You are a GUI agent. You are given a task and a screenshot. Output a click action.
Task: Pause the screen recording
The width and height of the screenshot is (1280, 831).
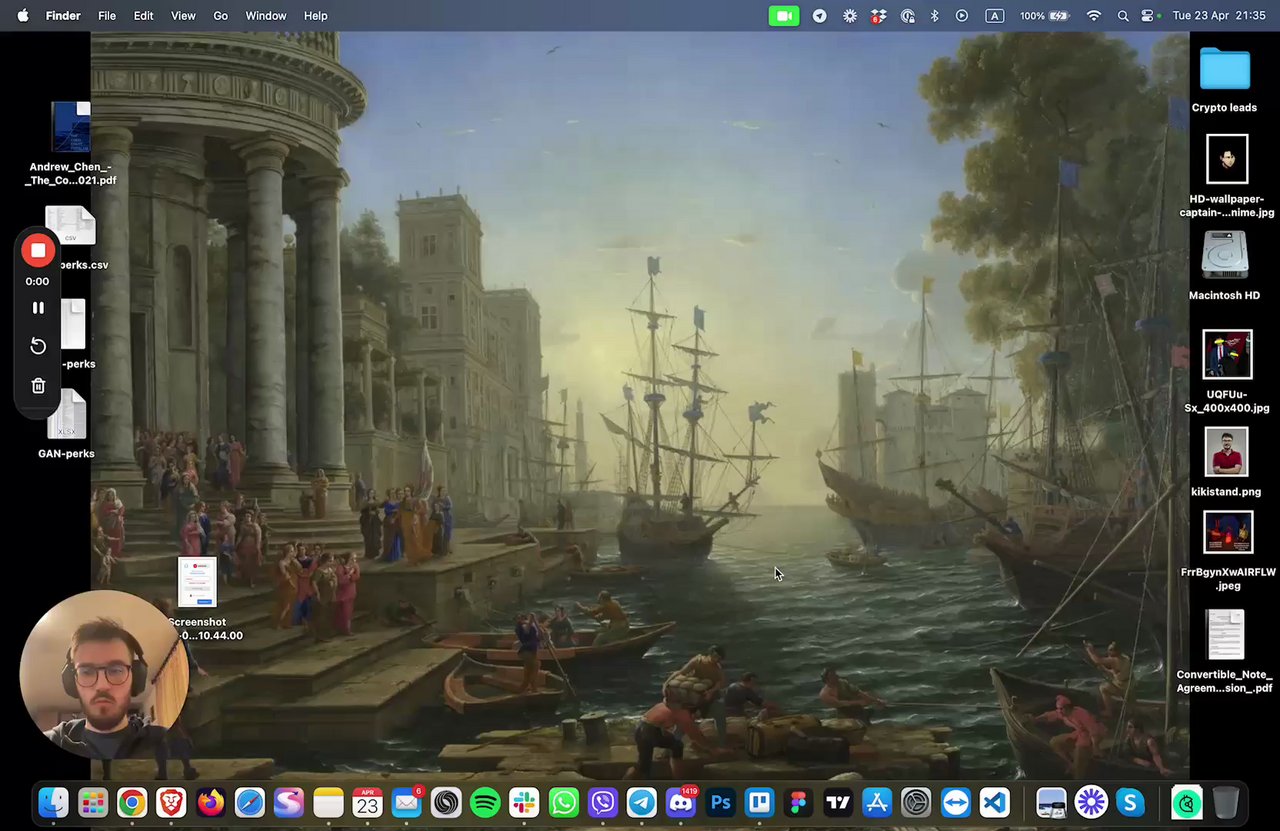click(x=38, y=308)
